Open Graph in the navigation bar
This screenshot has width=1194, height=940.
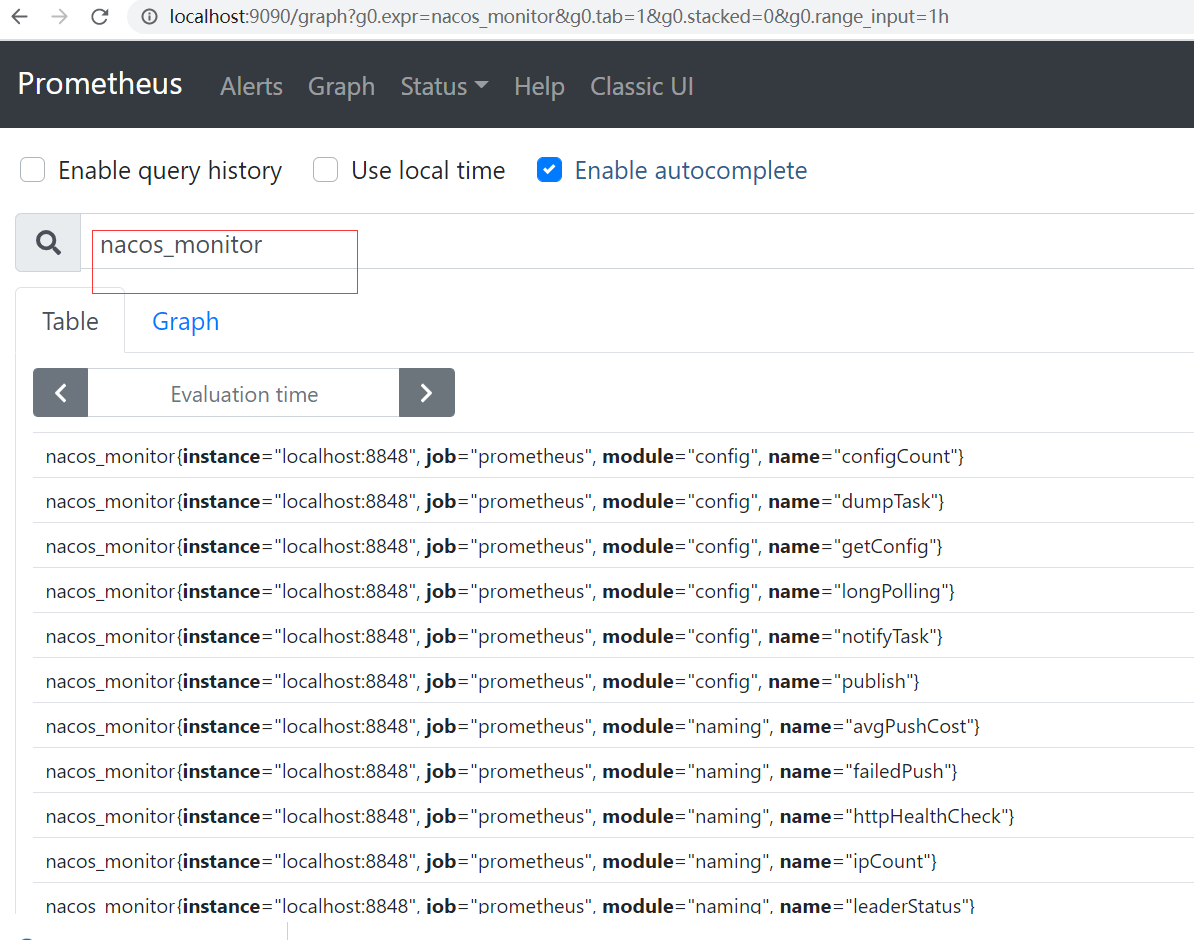click(341, 87)
